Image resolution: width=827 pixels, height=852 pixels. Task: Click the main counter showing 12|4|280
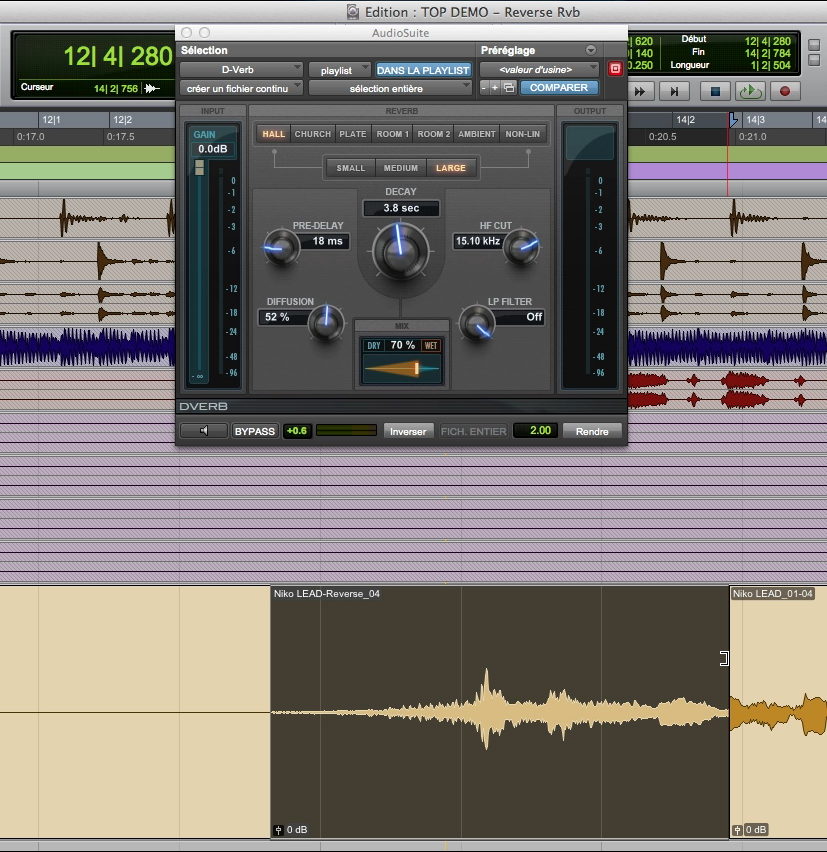coord(117,56)
